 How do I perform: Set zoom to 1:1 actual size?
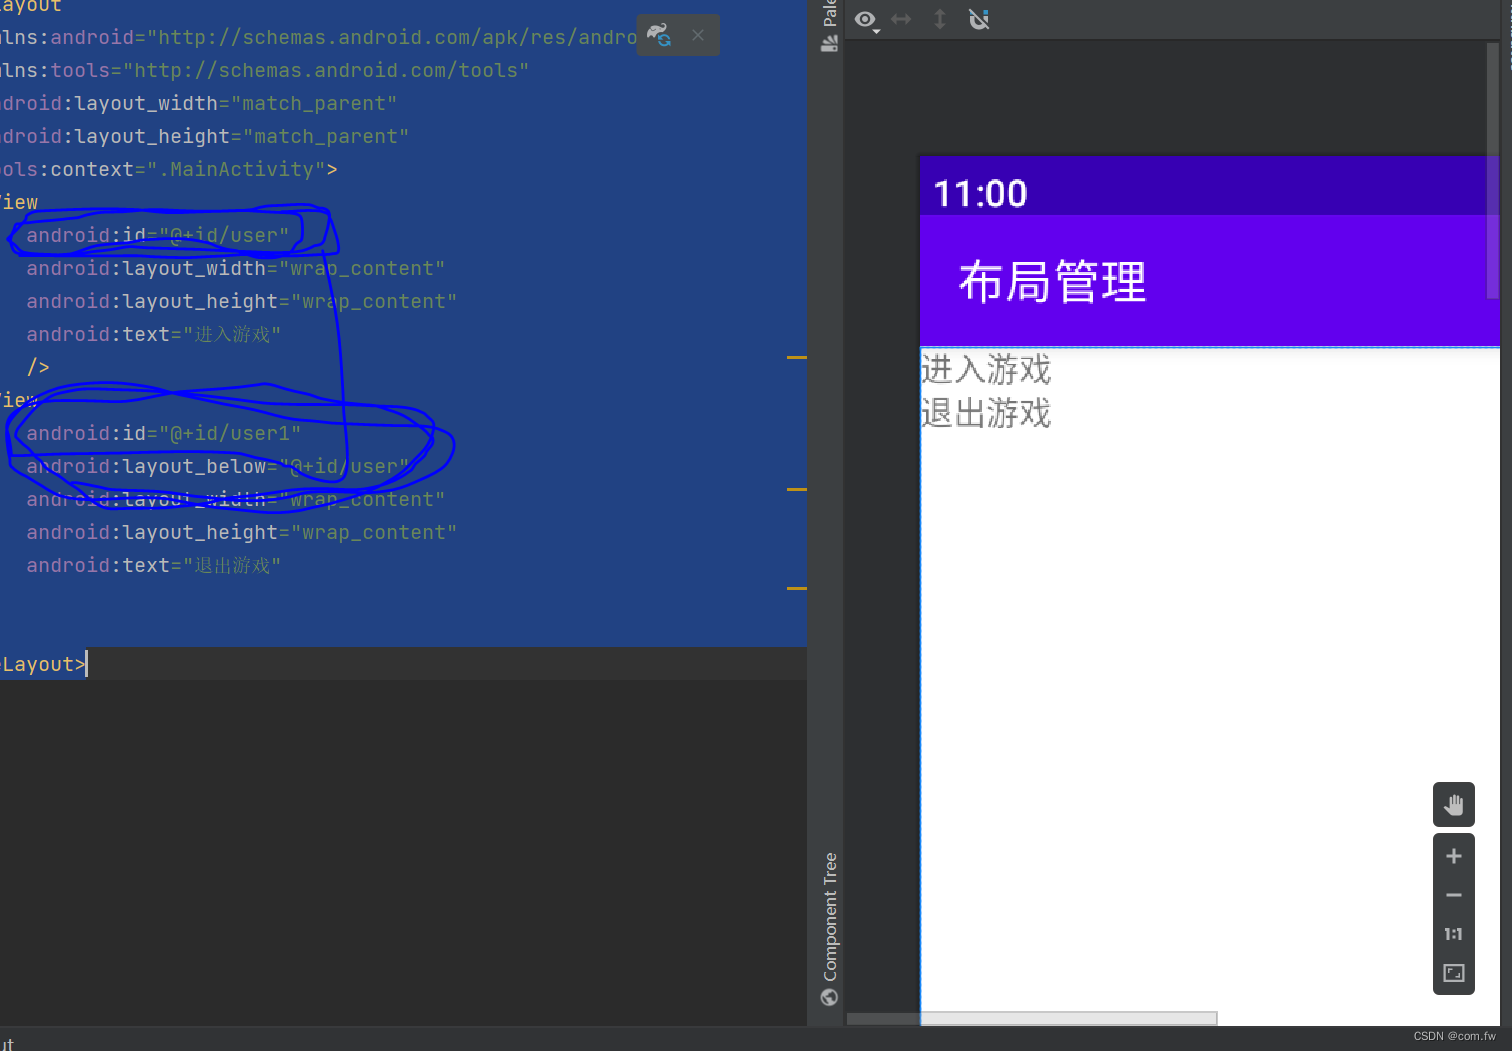click(1453, 934)
